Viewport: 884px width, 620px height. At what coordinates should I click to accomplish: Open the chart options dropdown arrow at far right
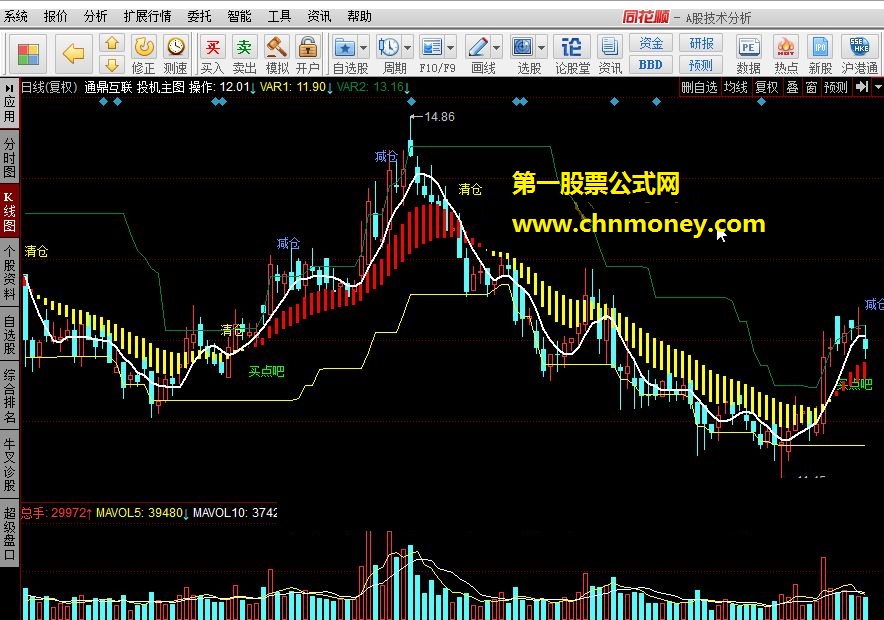tap(878, 87)
